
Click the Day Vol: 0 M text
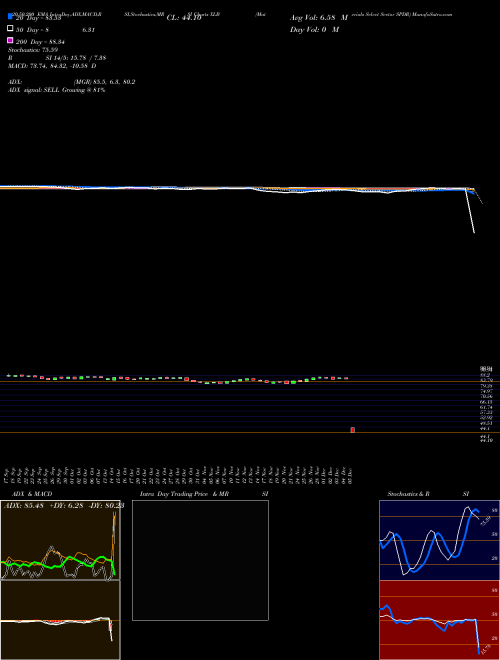[314, 29]
